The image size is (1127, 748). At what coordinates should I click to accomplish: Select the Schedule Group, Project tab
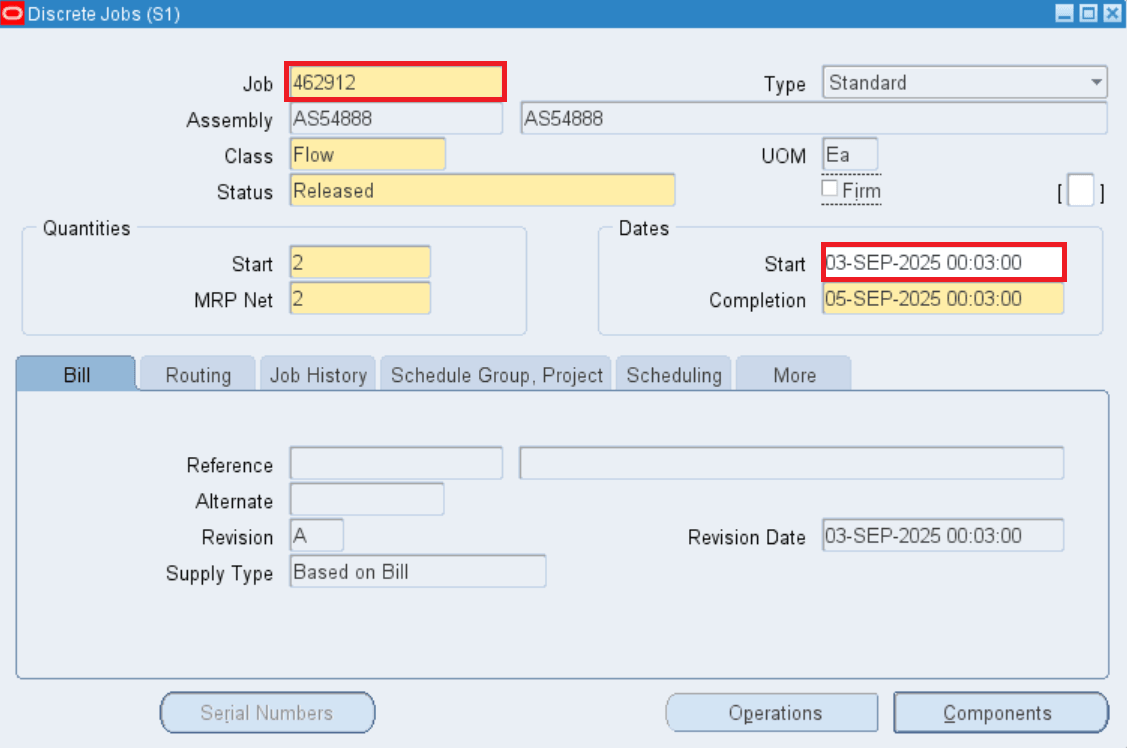coord(495,374)
